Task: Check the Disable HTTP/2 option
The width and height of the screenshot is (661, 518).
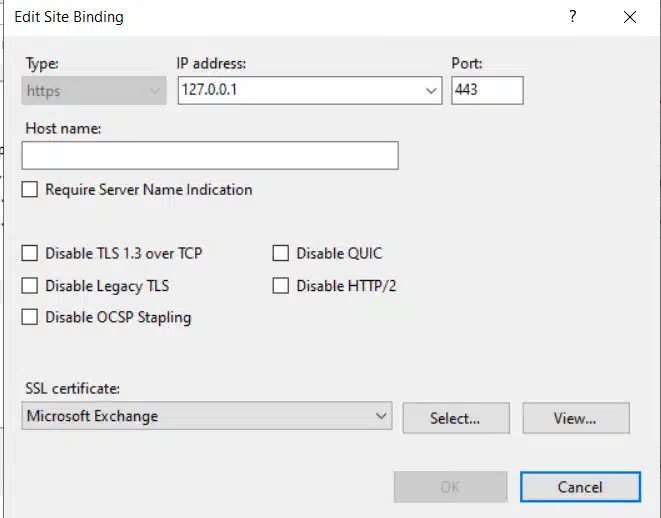Action: coord(281,286)
